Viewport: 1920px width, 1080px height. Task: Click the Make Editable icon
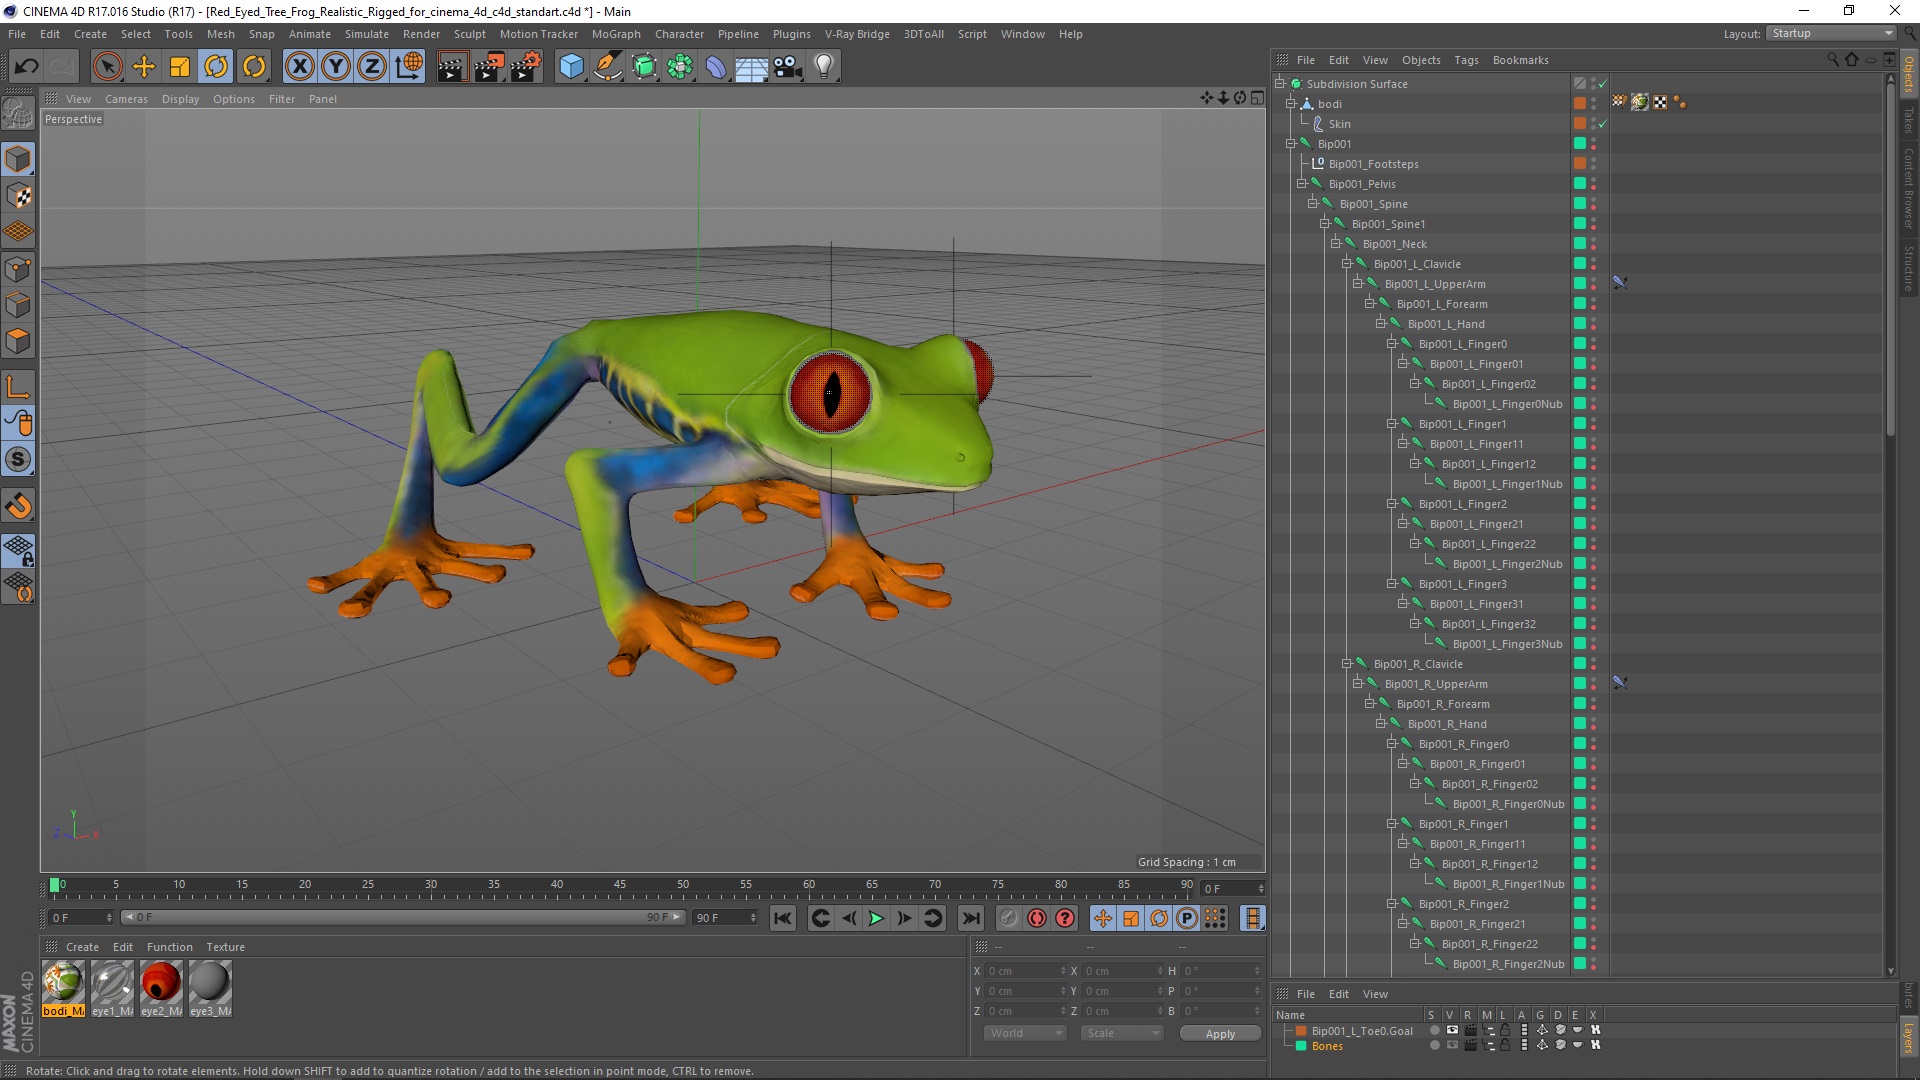coord(18,114)
